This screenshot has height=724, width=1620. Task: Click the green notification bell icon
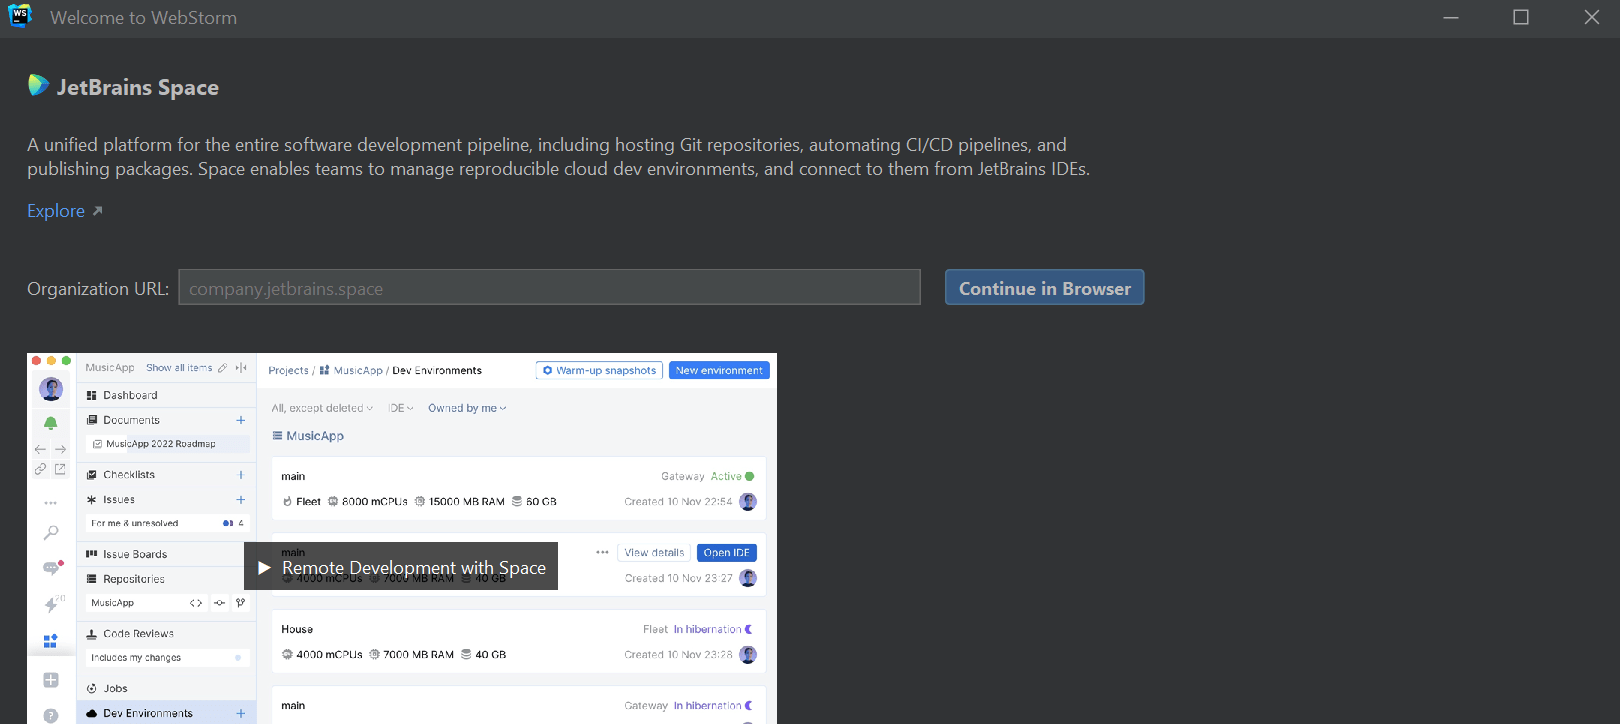click(x=51, y=423)
